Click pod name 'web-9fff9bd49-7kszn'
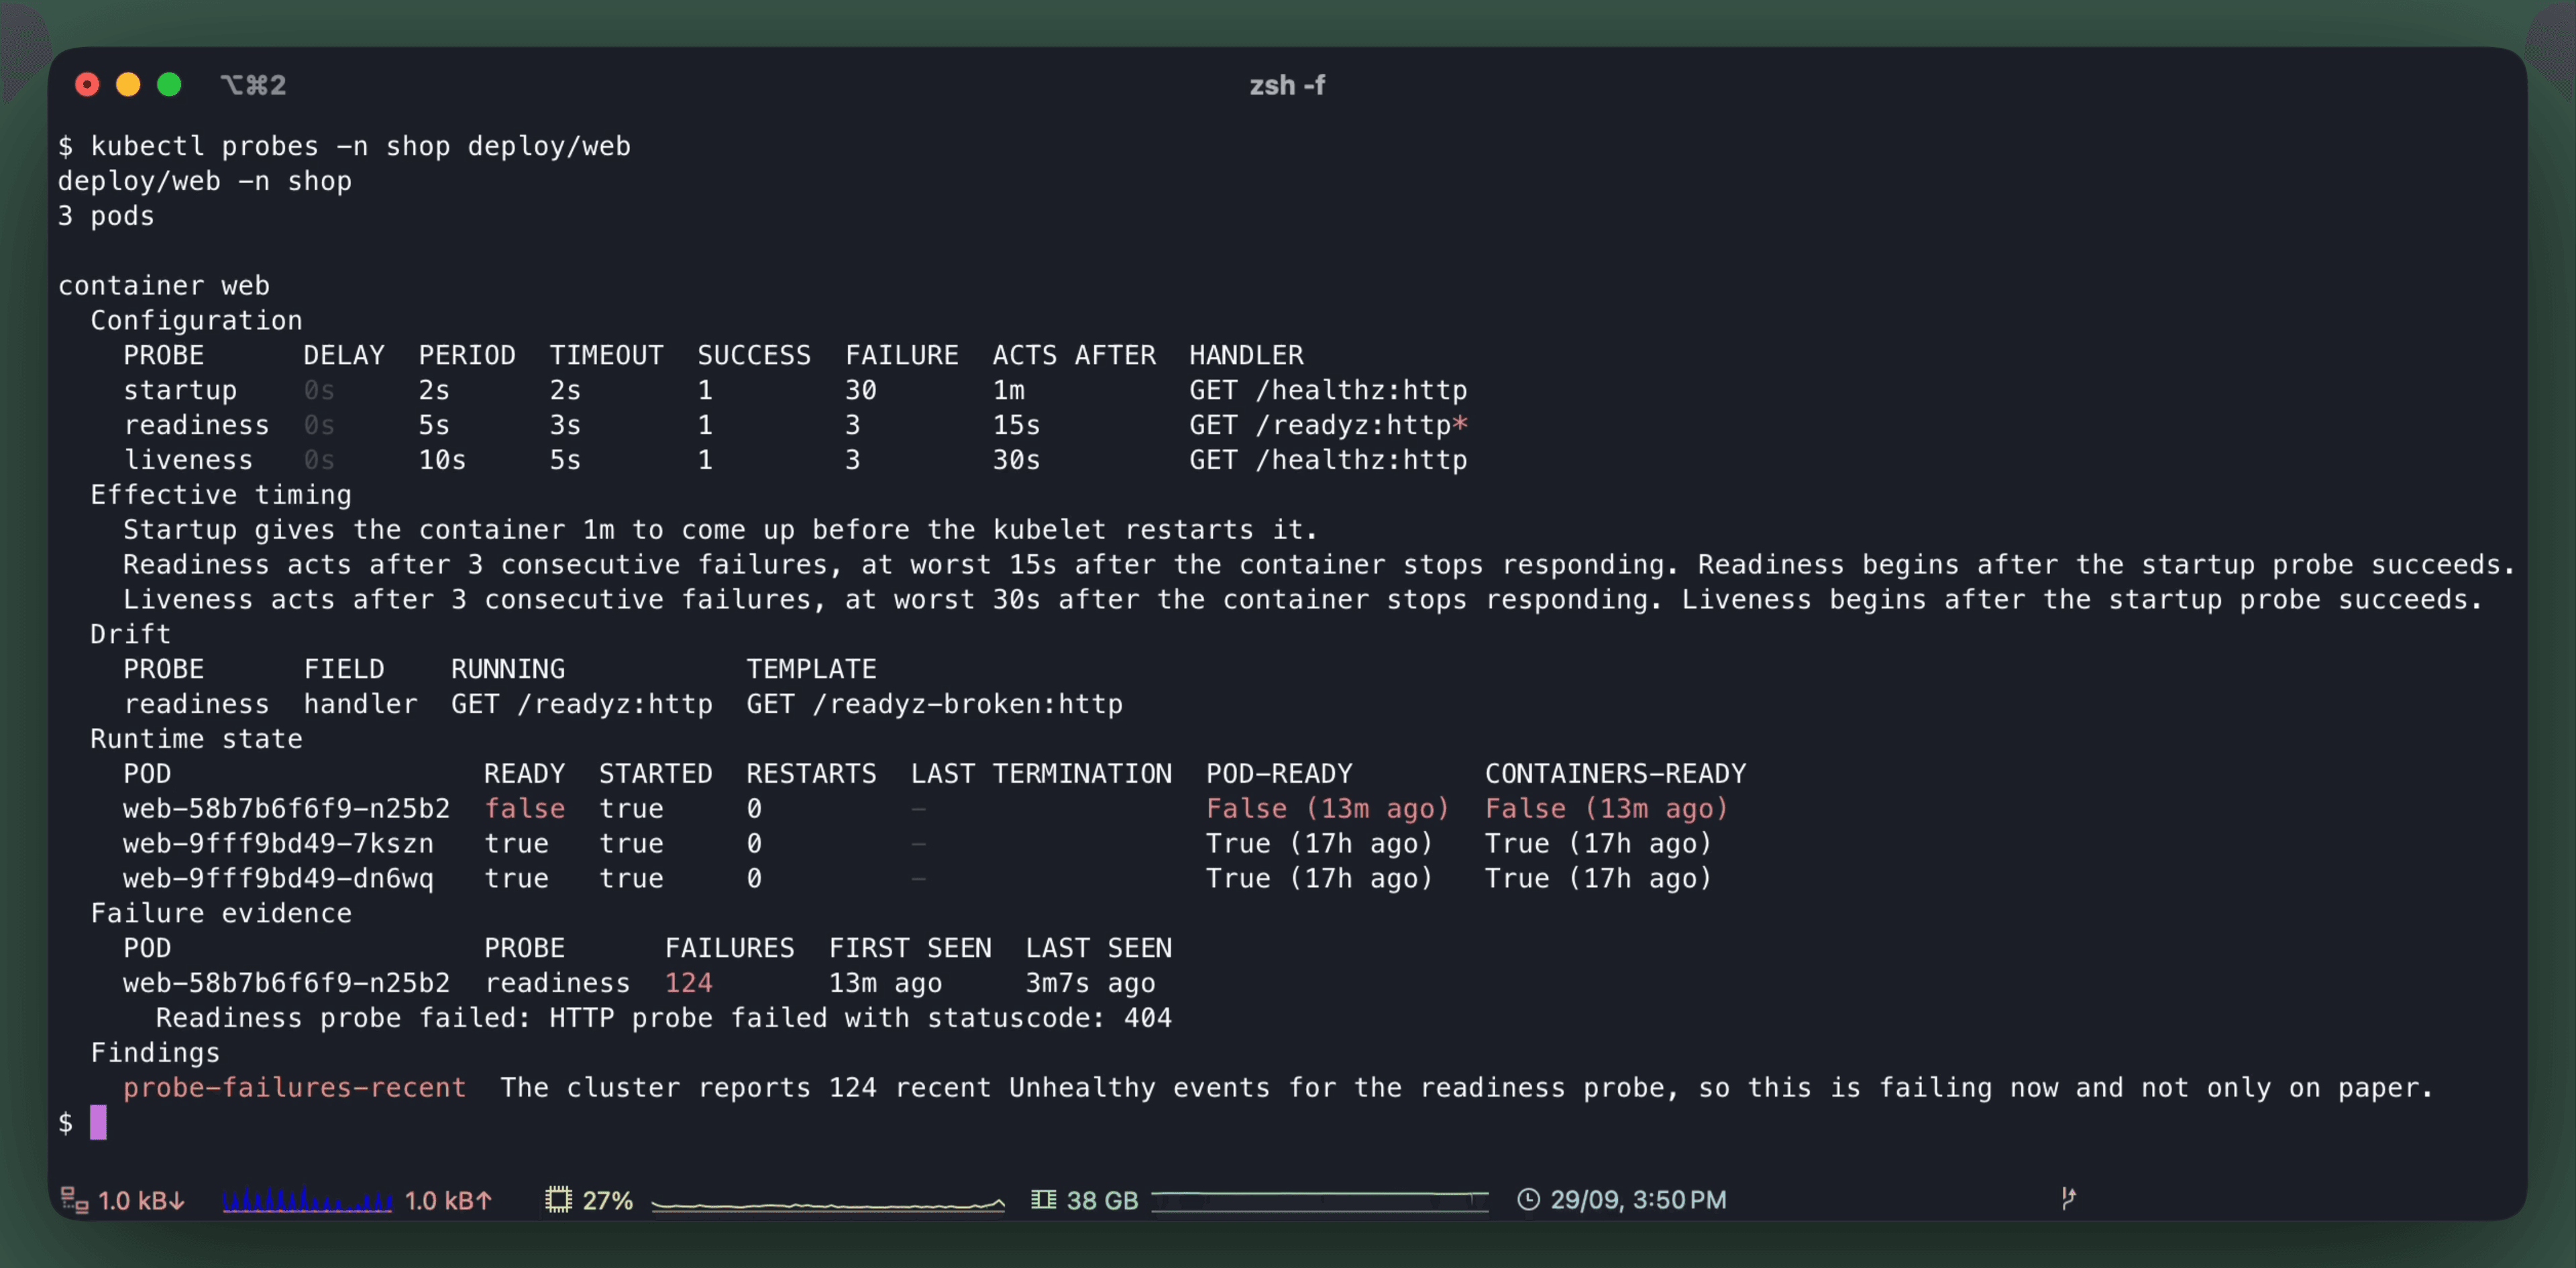The image size is (2576, 1268). 278,843
